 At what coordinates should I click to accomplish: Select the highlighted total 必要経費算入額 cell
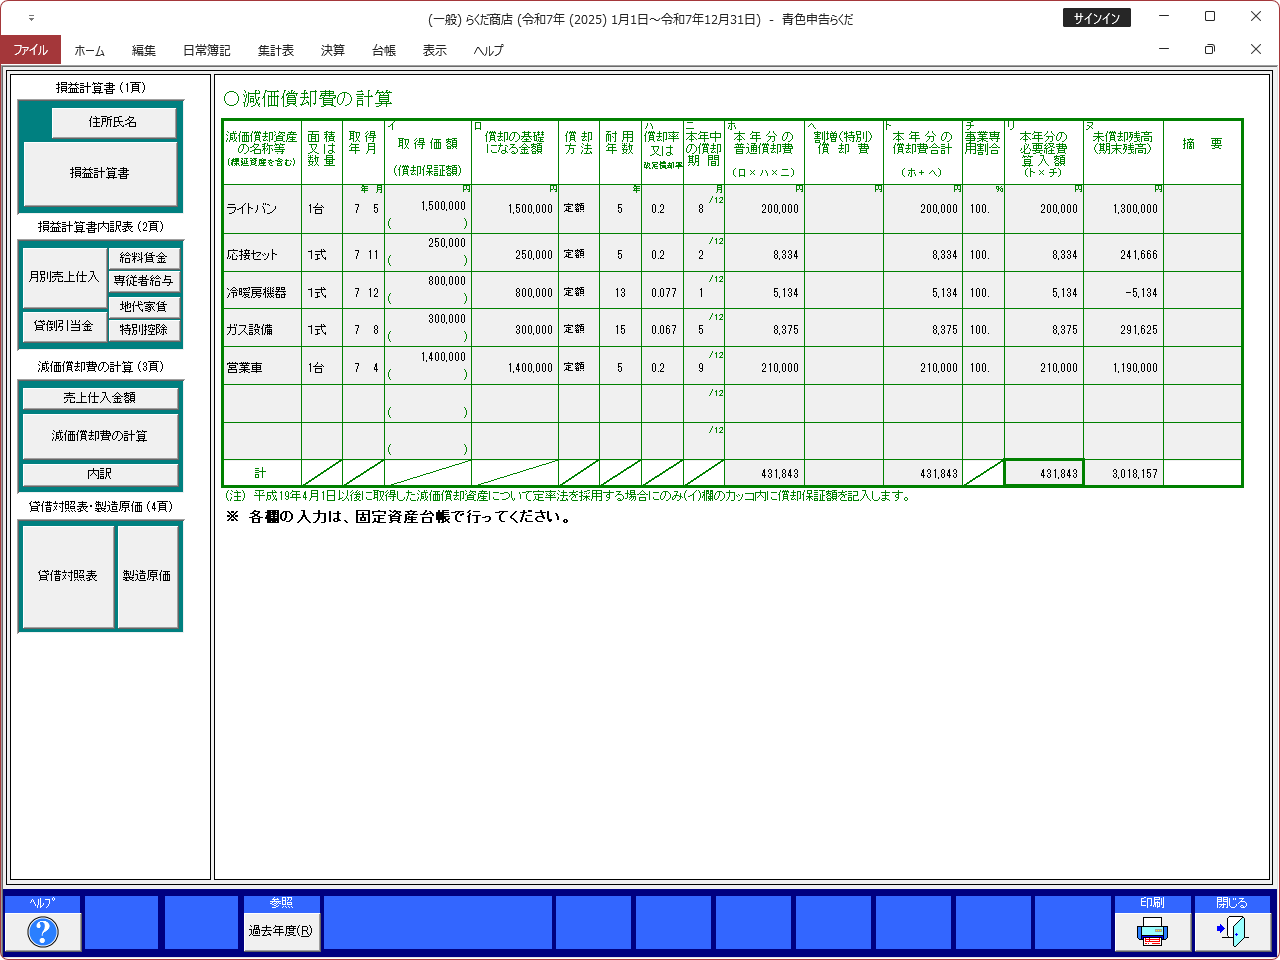point(1043,473)
